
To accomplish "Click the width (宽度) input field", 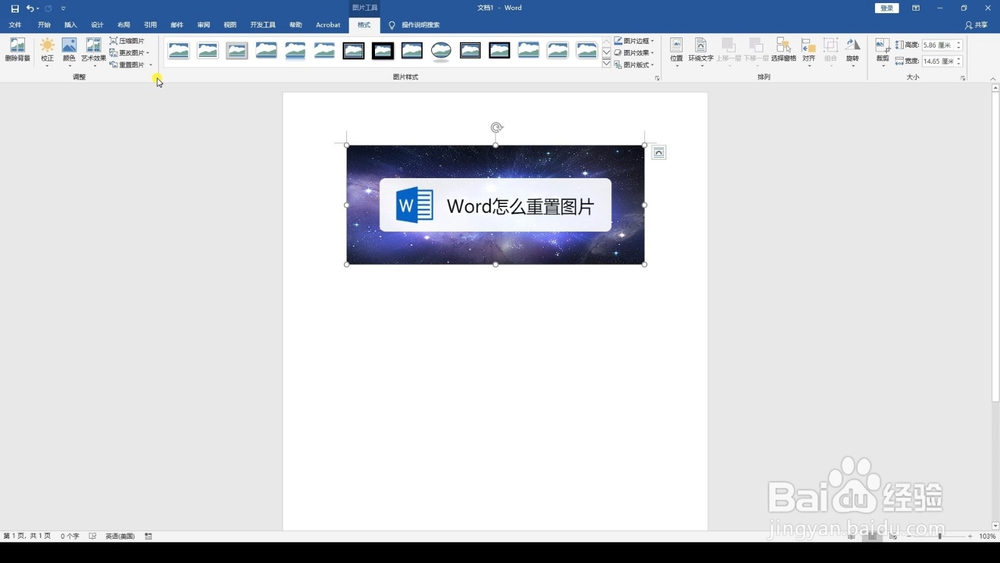I will [x=938, y=61].
